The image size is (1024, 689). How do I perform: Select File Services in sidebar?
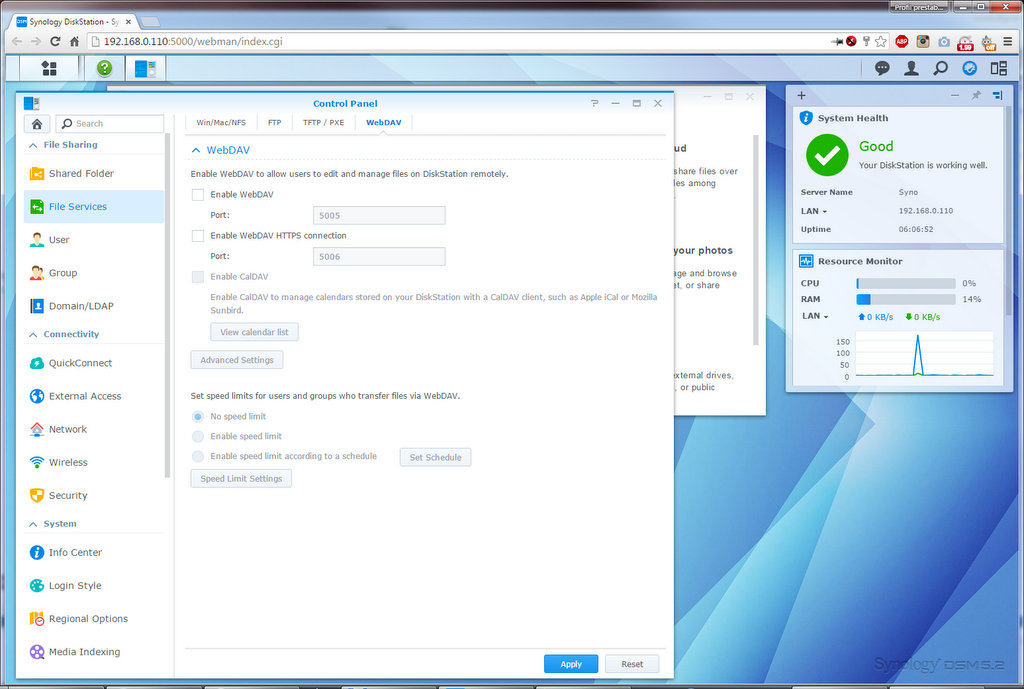coord(94,206)
